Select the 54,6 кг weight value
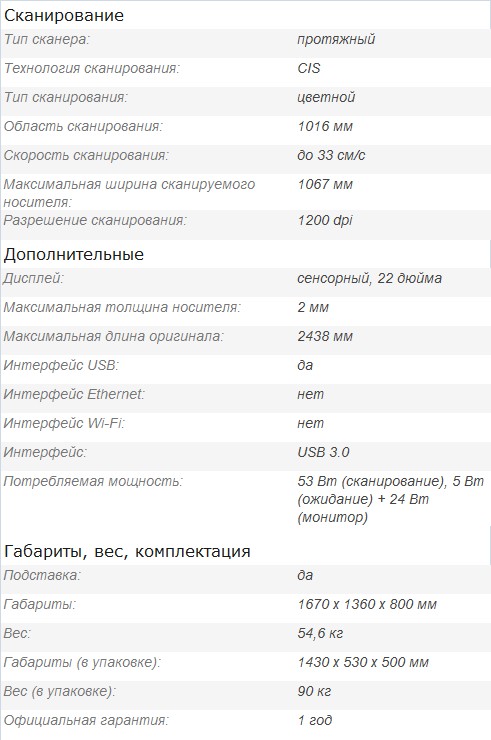This screenshot has width=491, height=740. click(x=320, y=633)
